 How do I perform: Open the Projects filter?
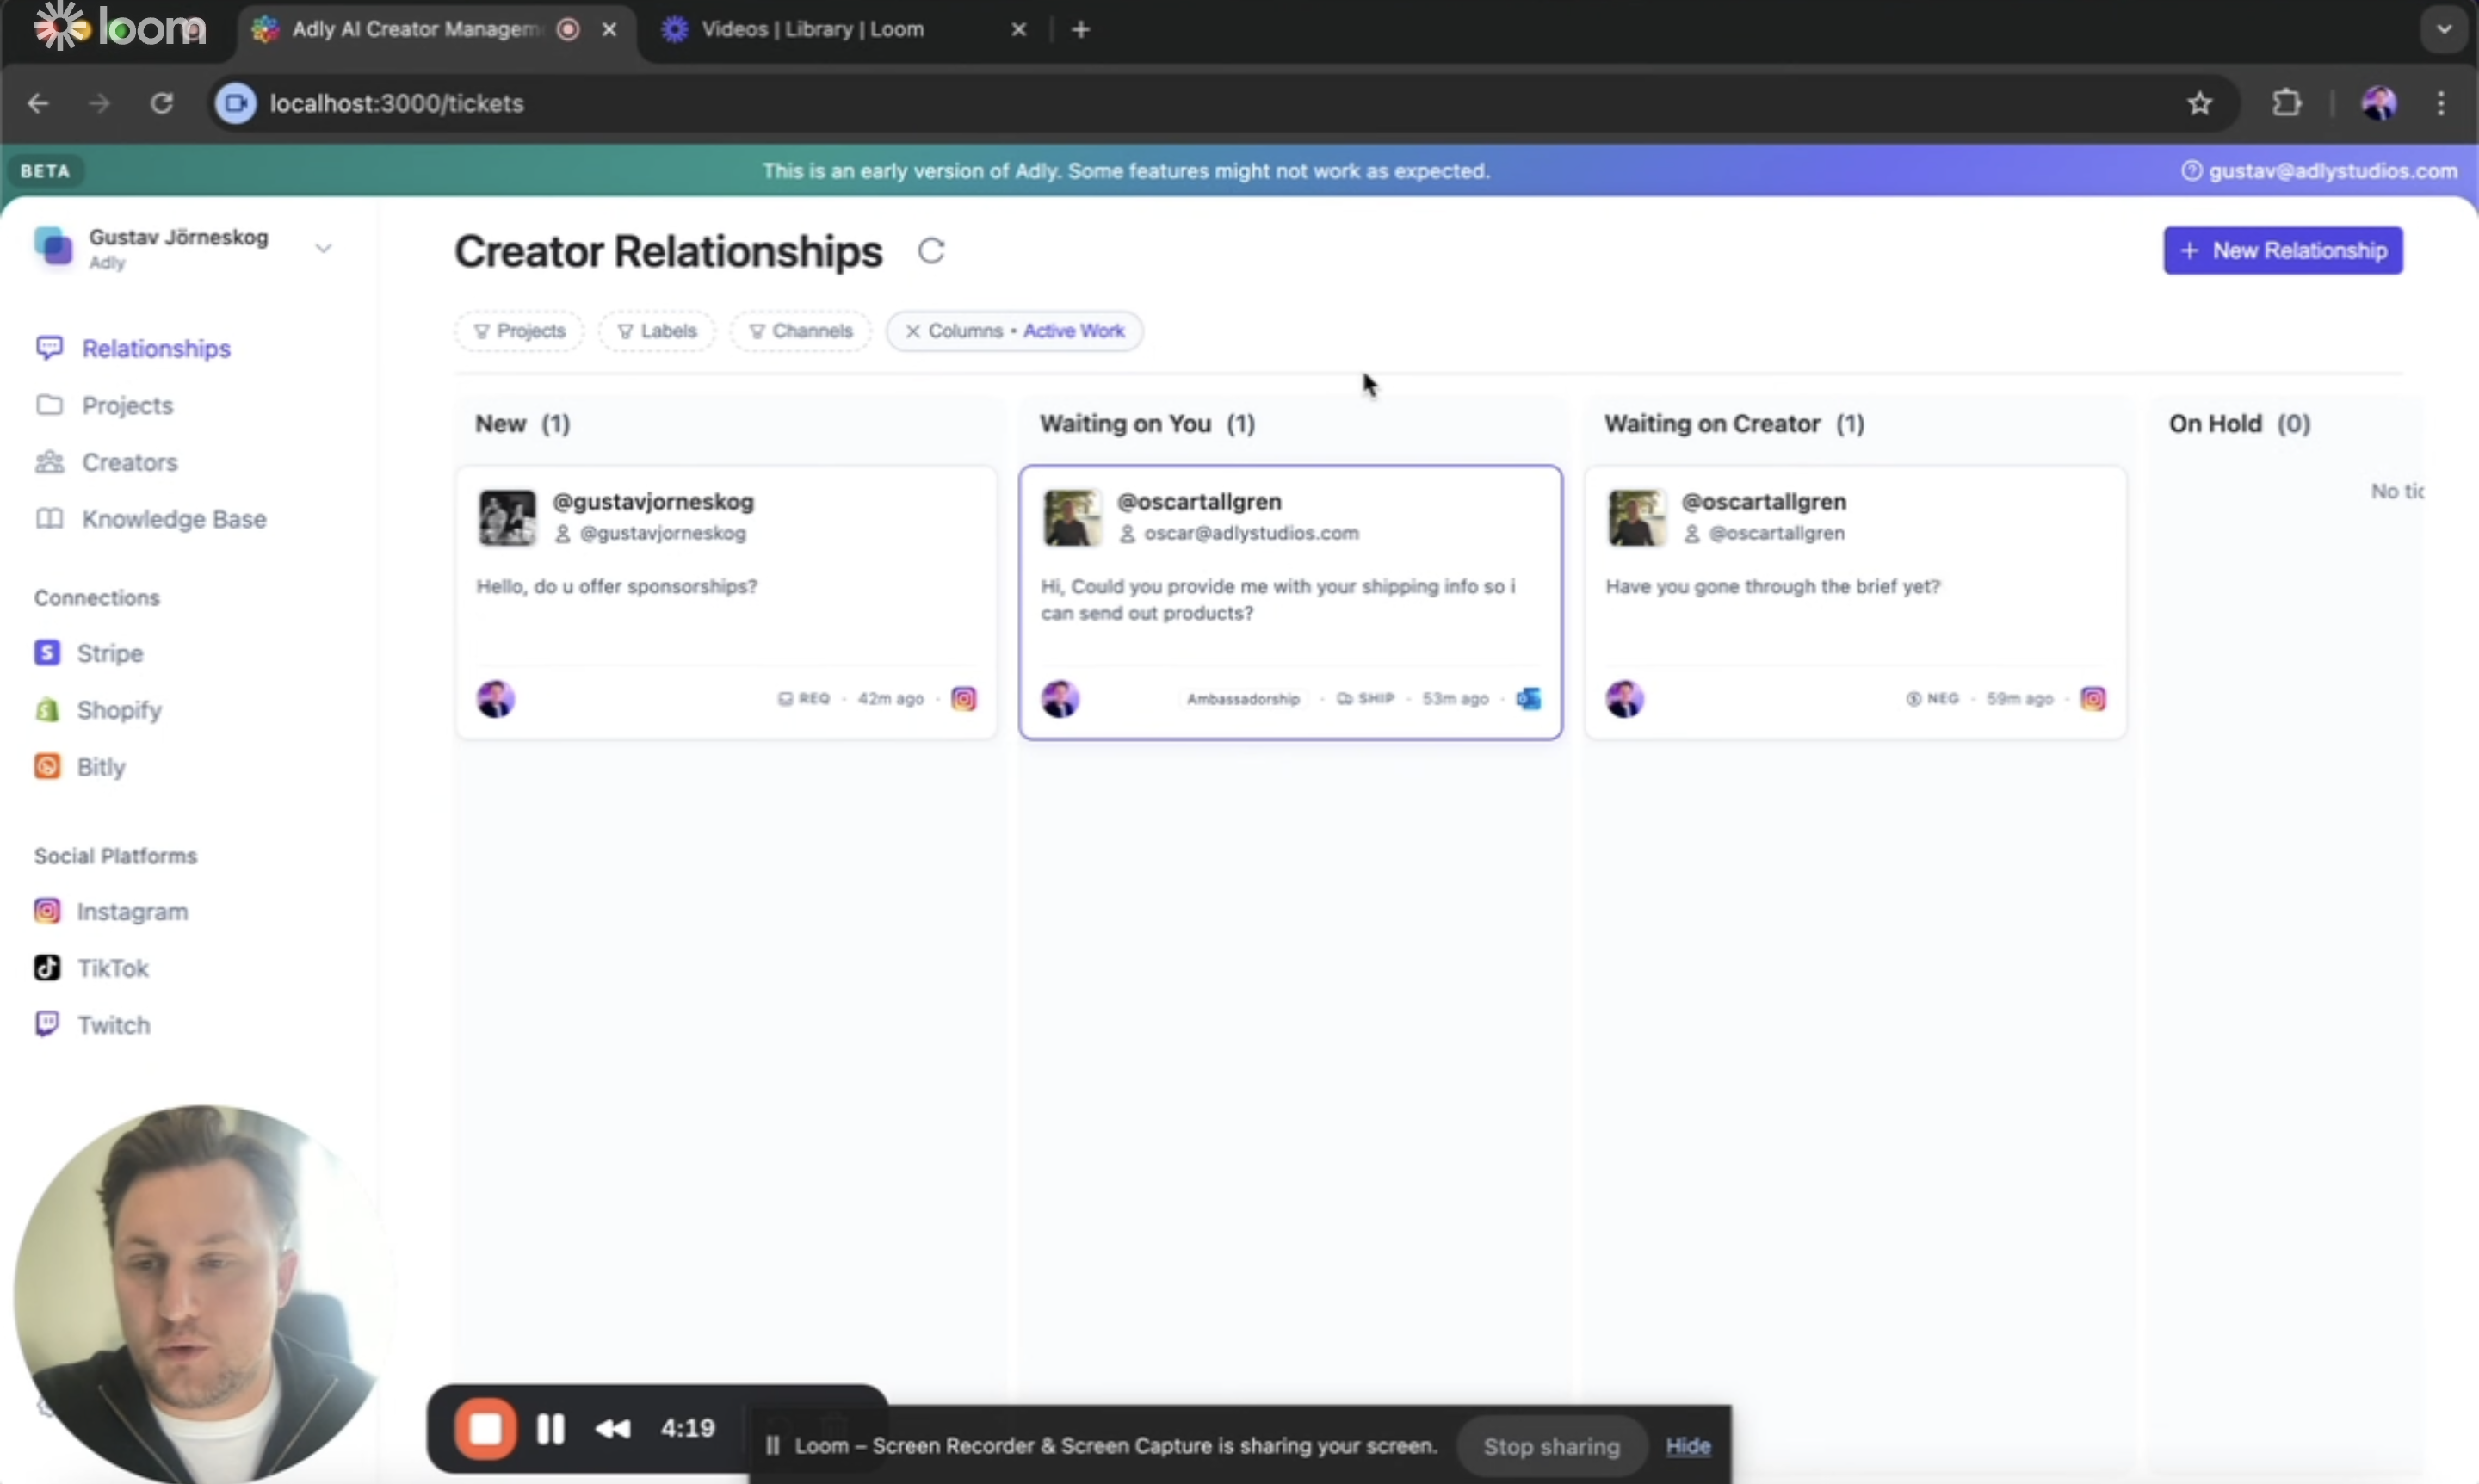coord(519,331)
